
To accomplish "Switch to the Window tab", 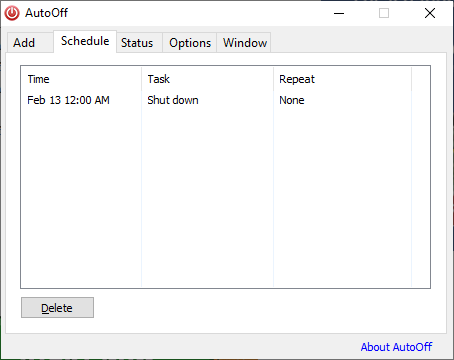I will [244, 43].
